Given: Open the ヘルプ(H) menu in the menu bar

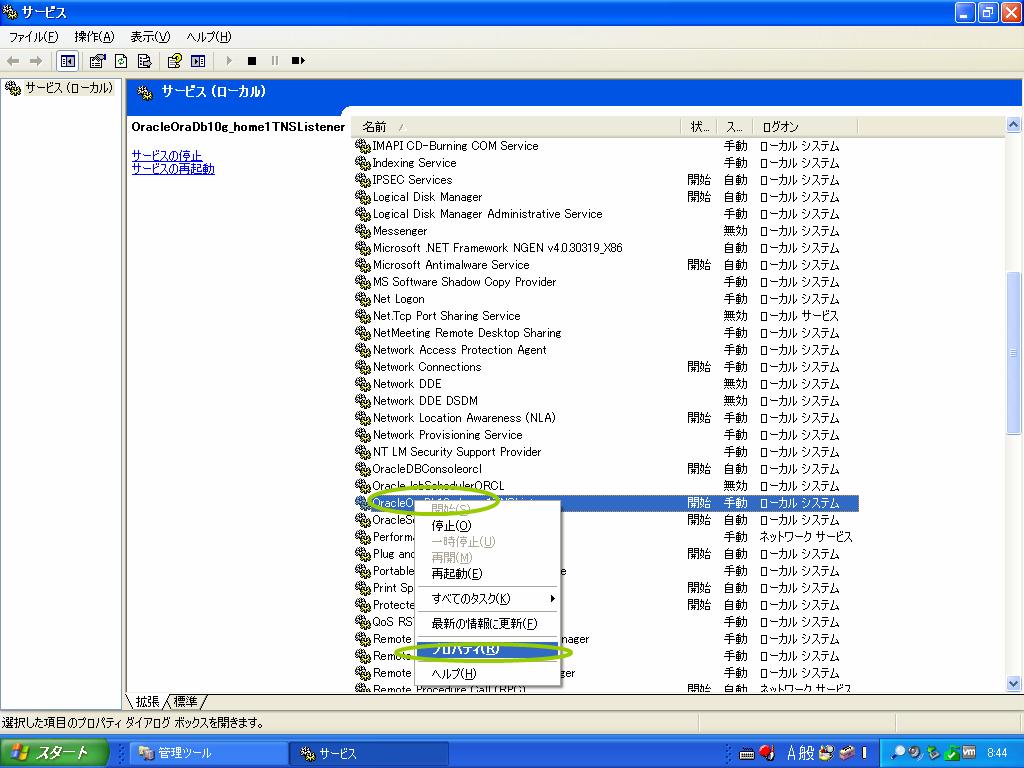Looking at the screenshot, I should pyautogui.click(x=208, y=37).
